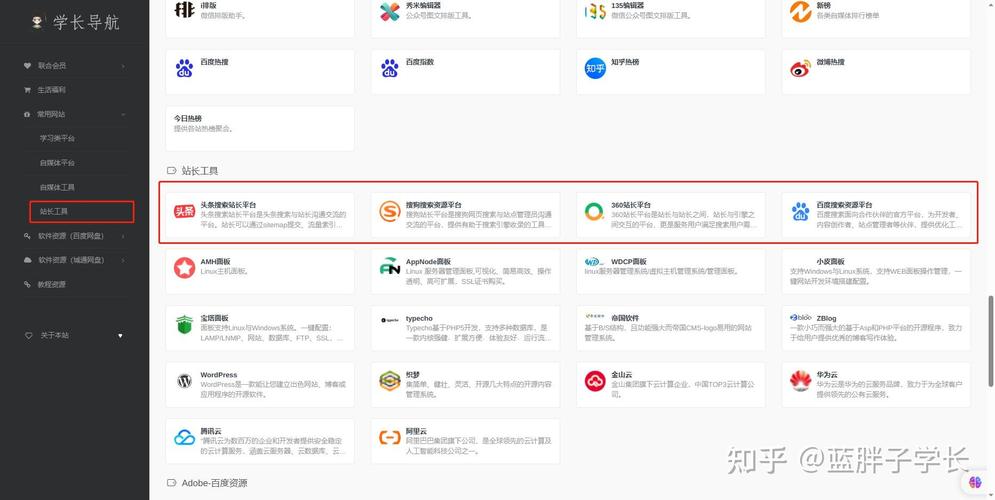Expand the 联合会员 sidebar chevron
The height and width of the screenshot is (500, 995).
point(123,66)
